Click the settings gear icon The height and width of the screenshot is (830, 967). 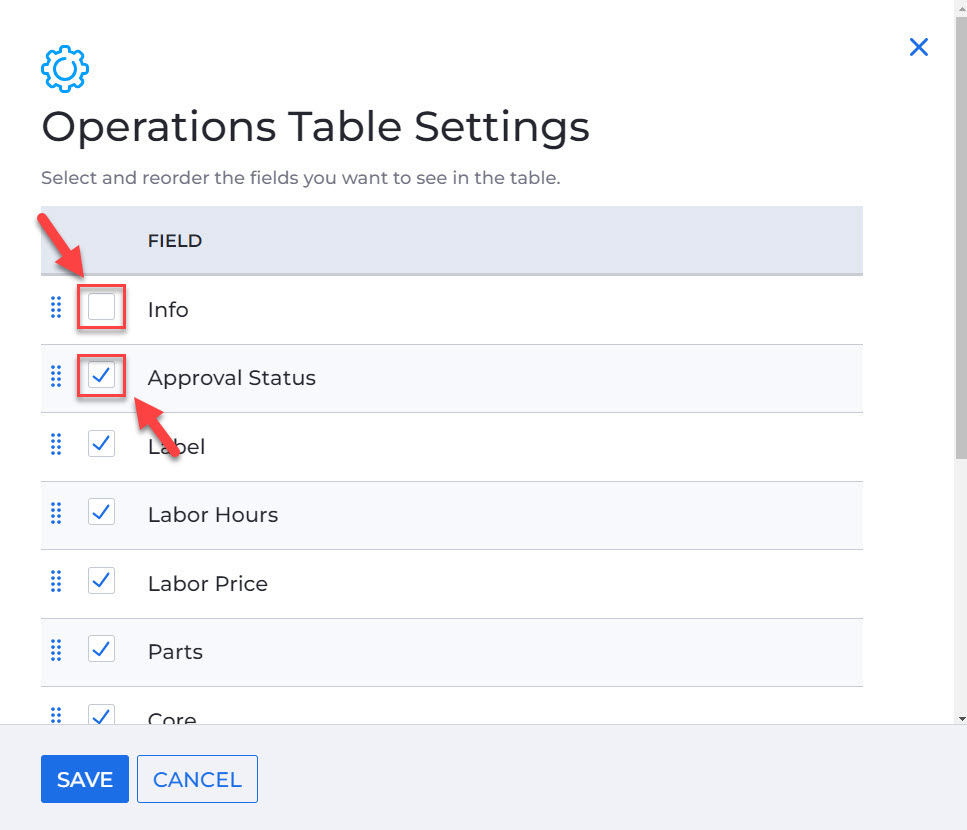65,68
